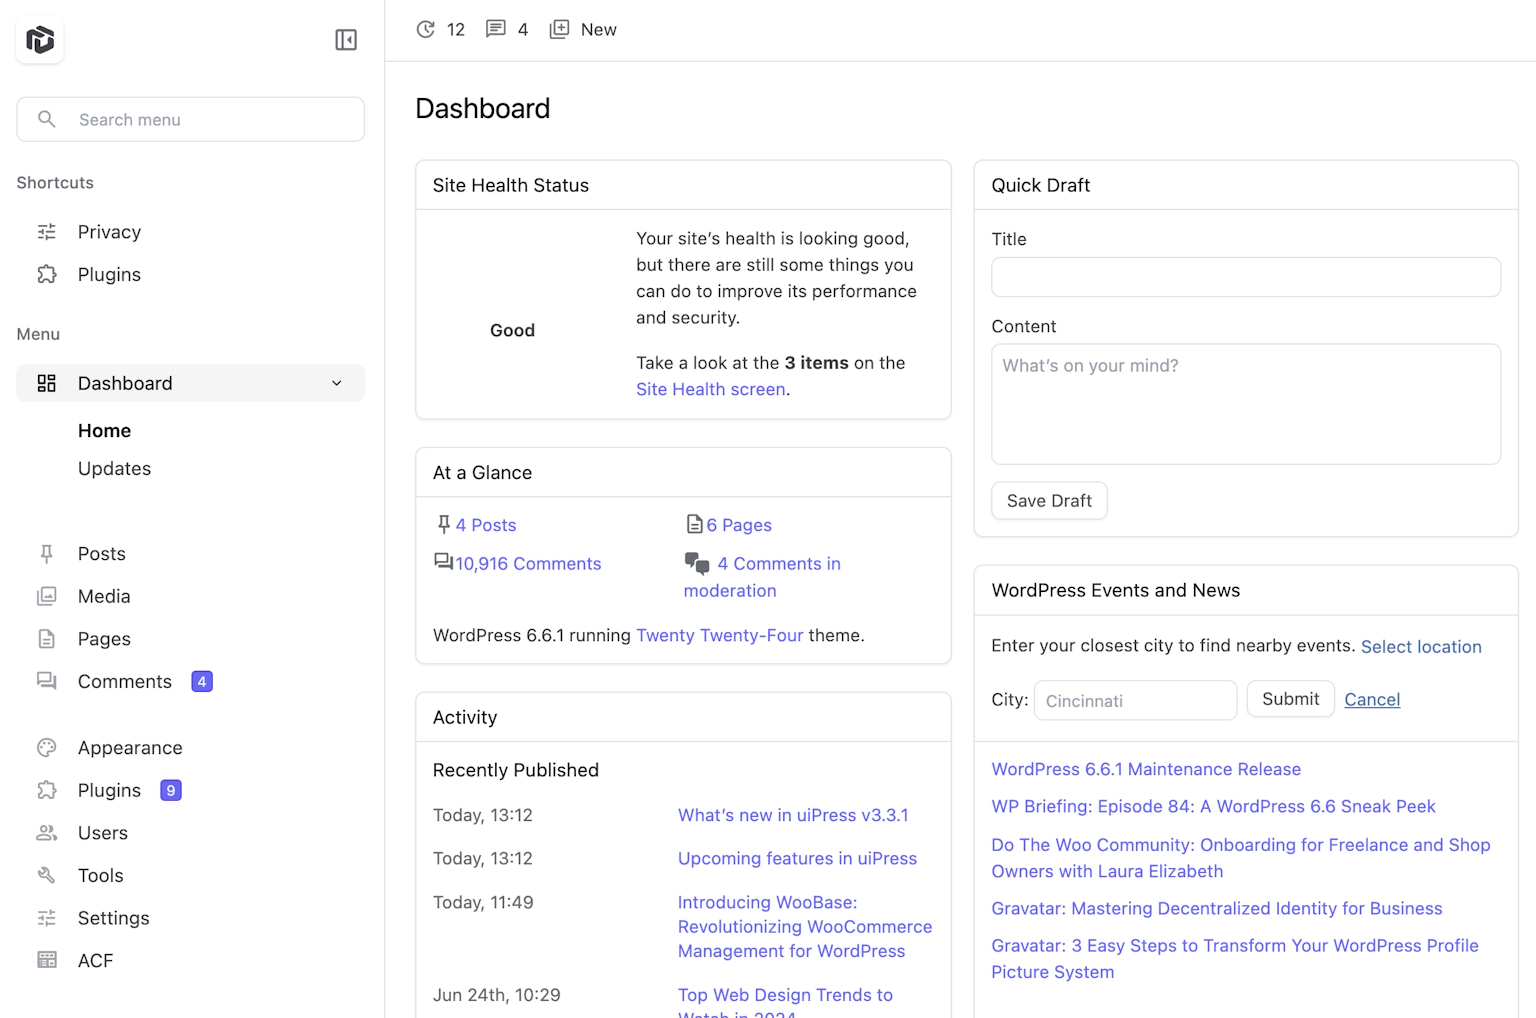
Task: Click the Save Draft button
Action: tap(1049, 501)
